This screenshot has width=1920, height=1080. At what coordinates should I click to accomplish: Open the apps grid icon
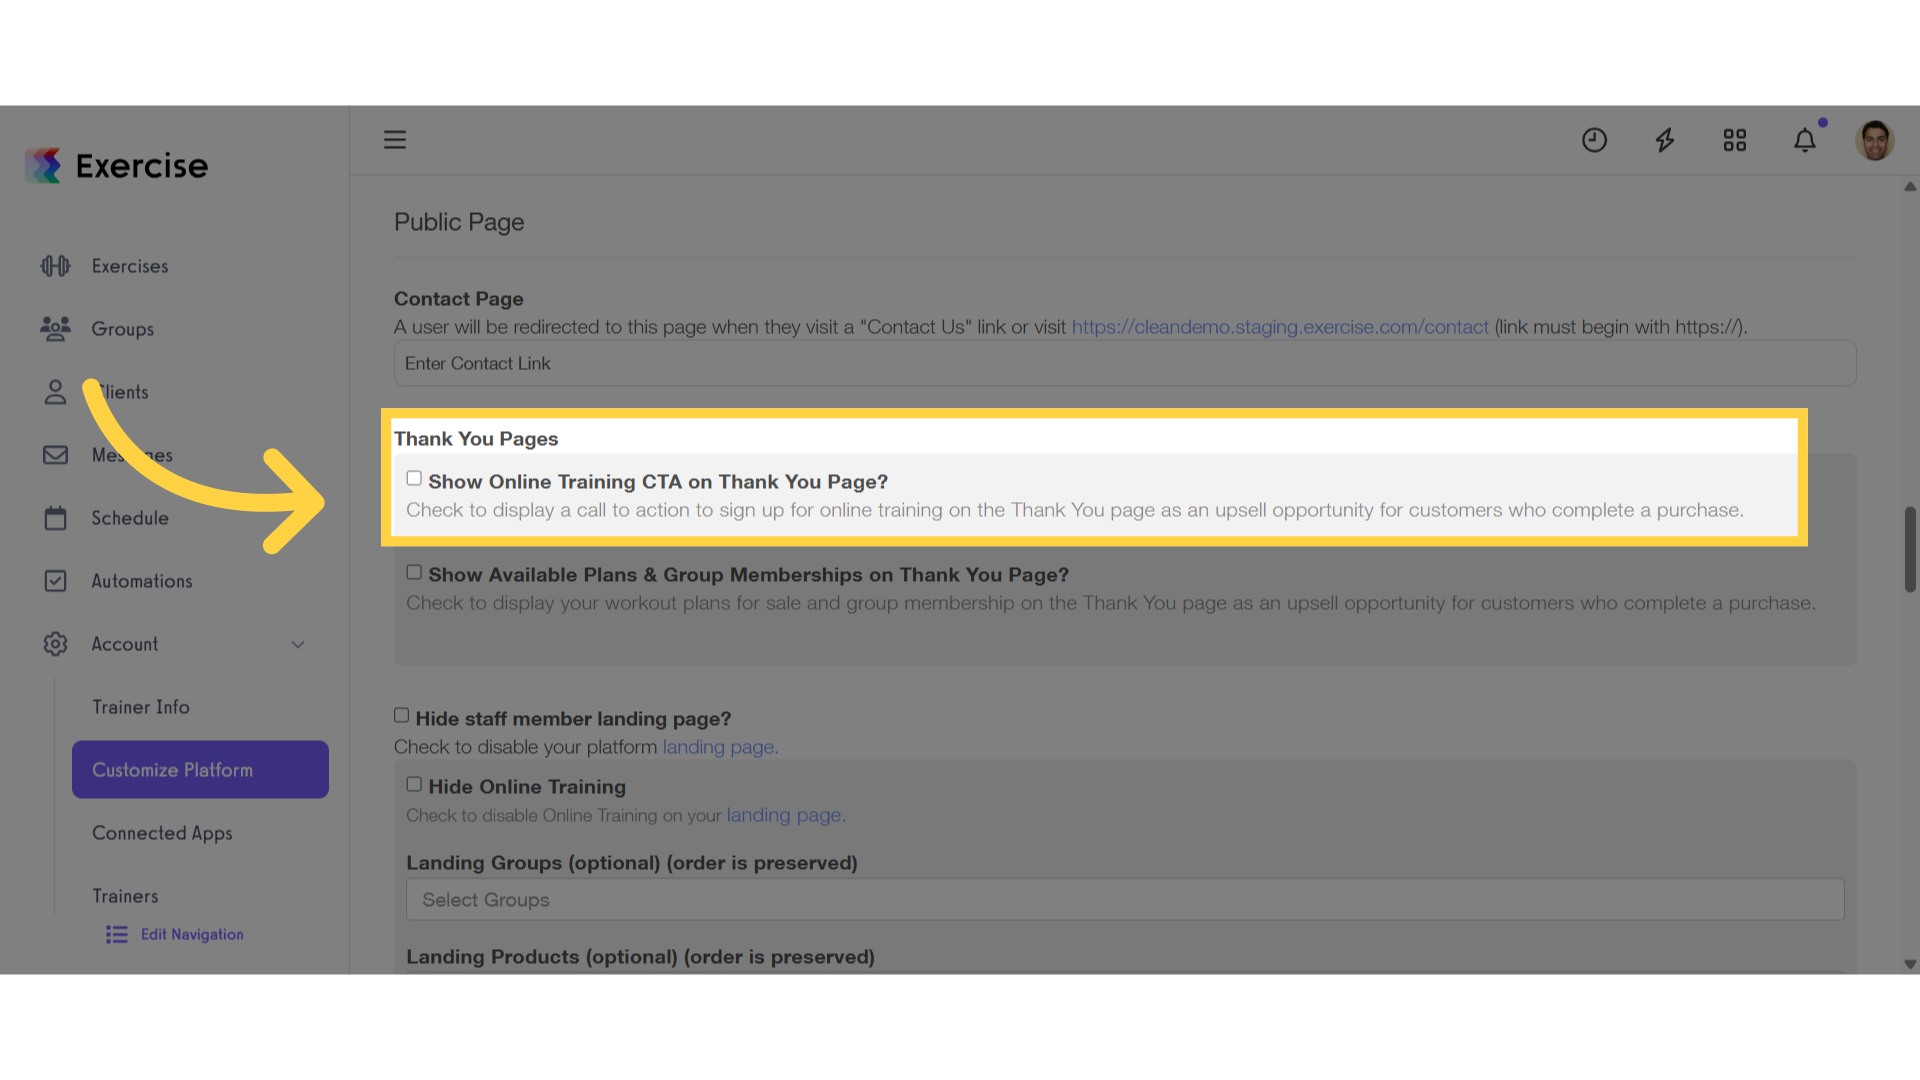click(1735, 140)
